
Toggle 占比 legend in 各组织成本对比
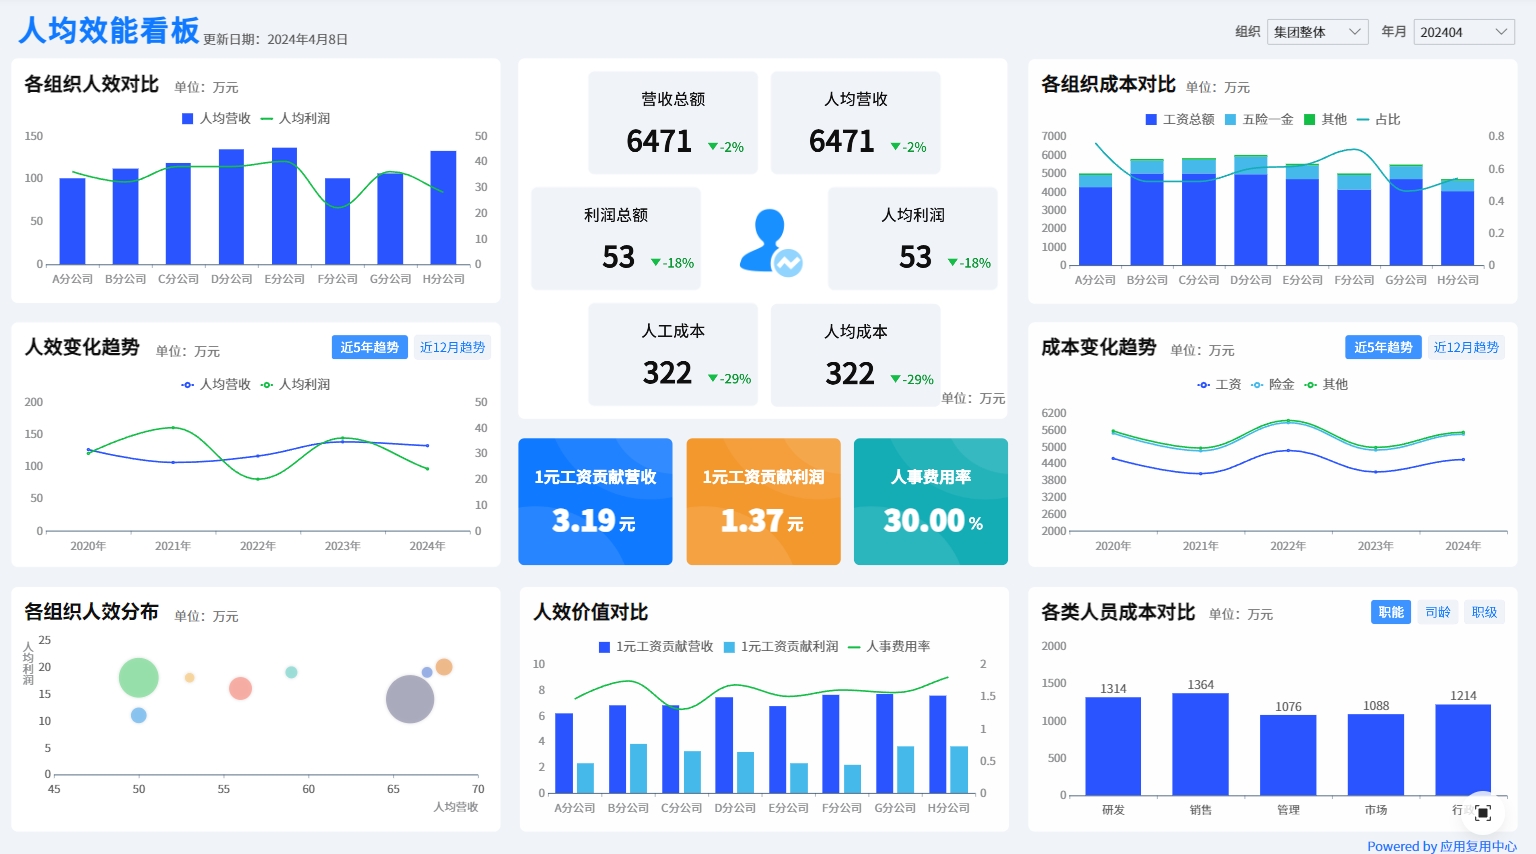1378,119
